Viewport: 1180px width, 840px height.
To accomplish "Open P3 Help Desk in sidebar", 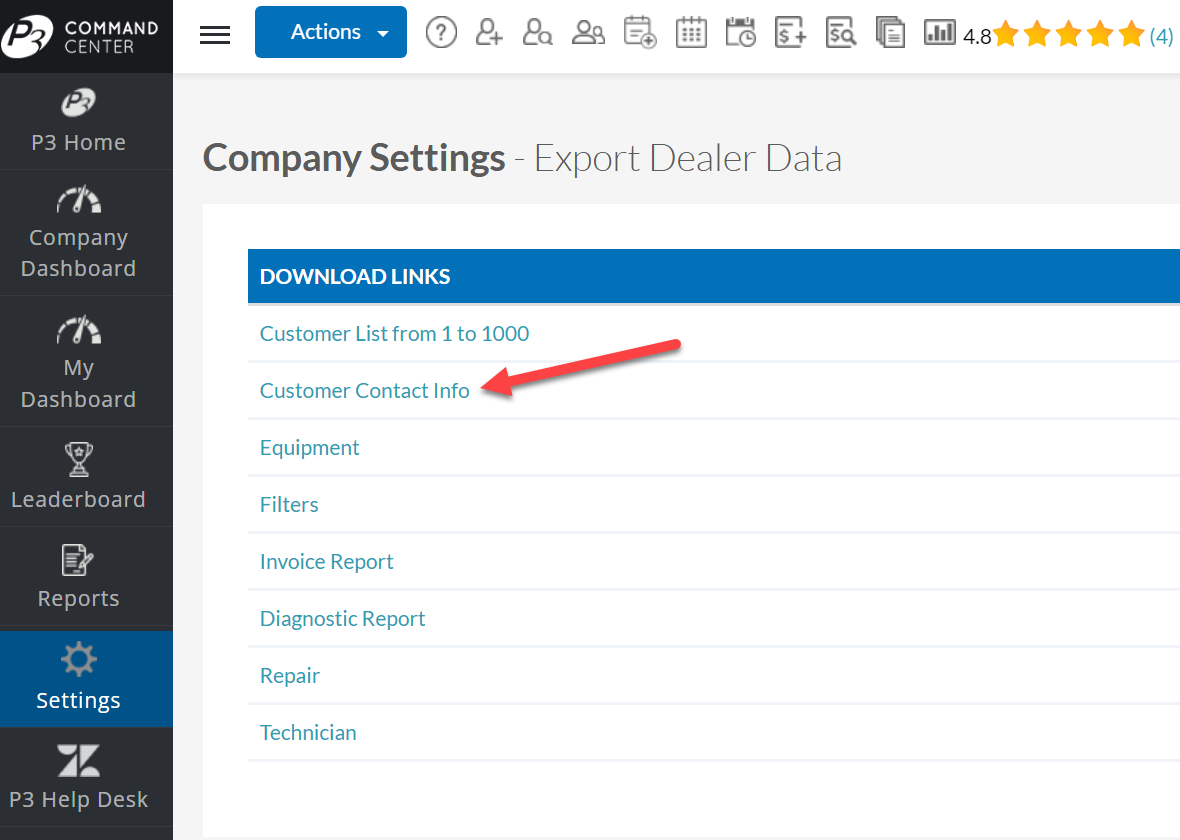I will point(78,777).
